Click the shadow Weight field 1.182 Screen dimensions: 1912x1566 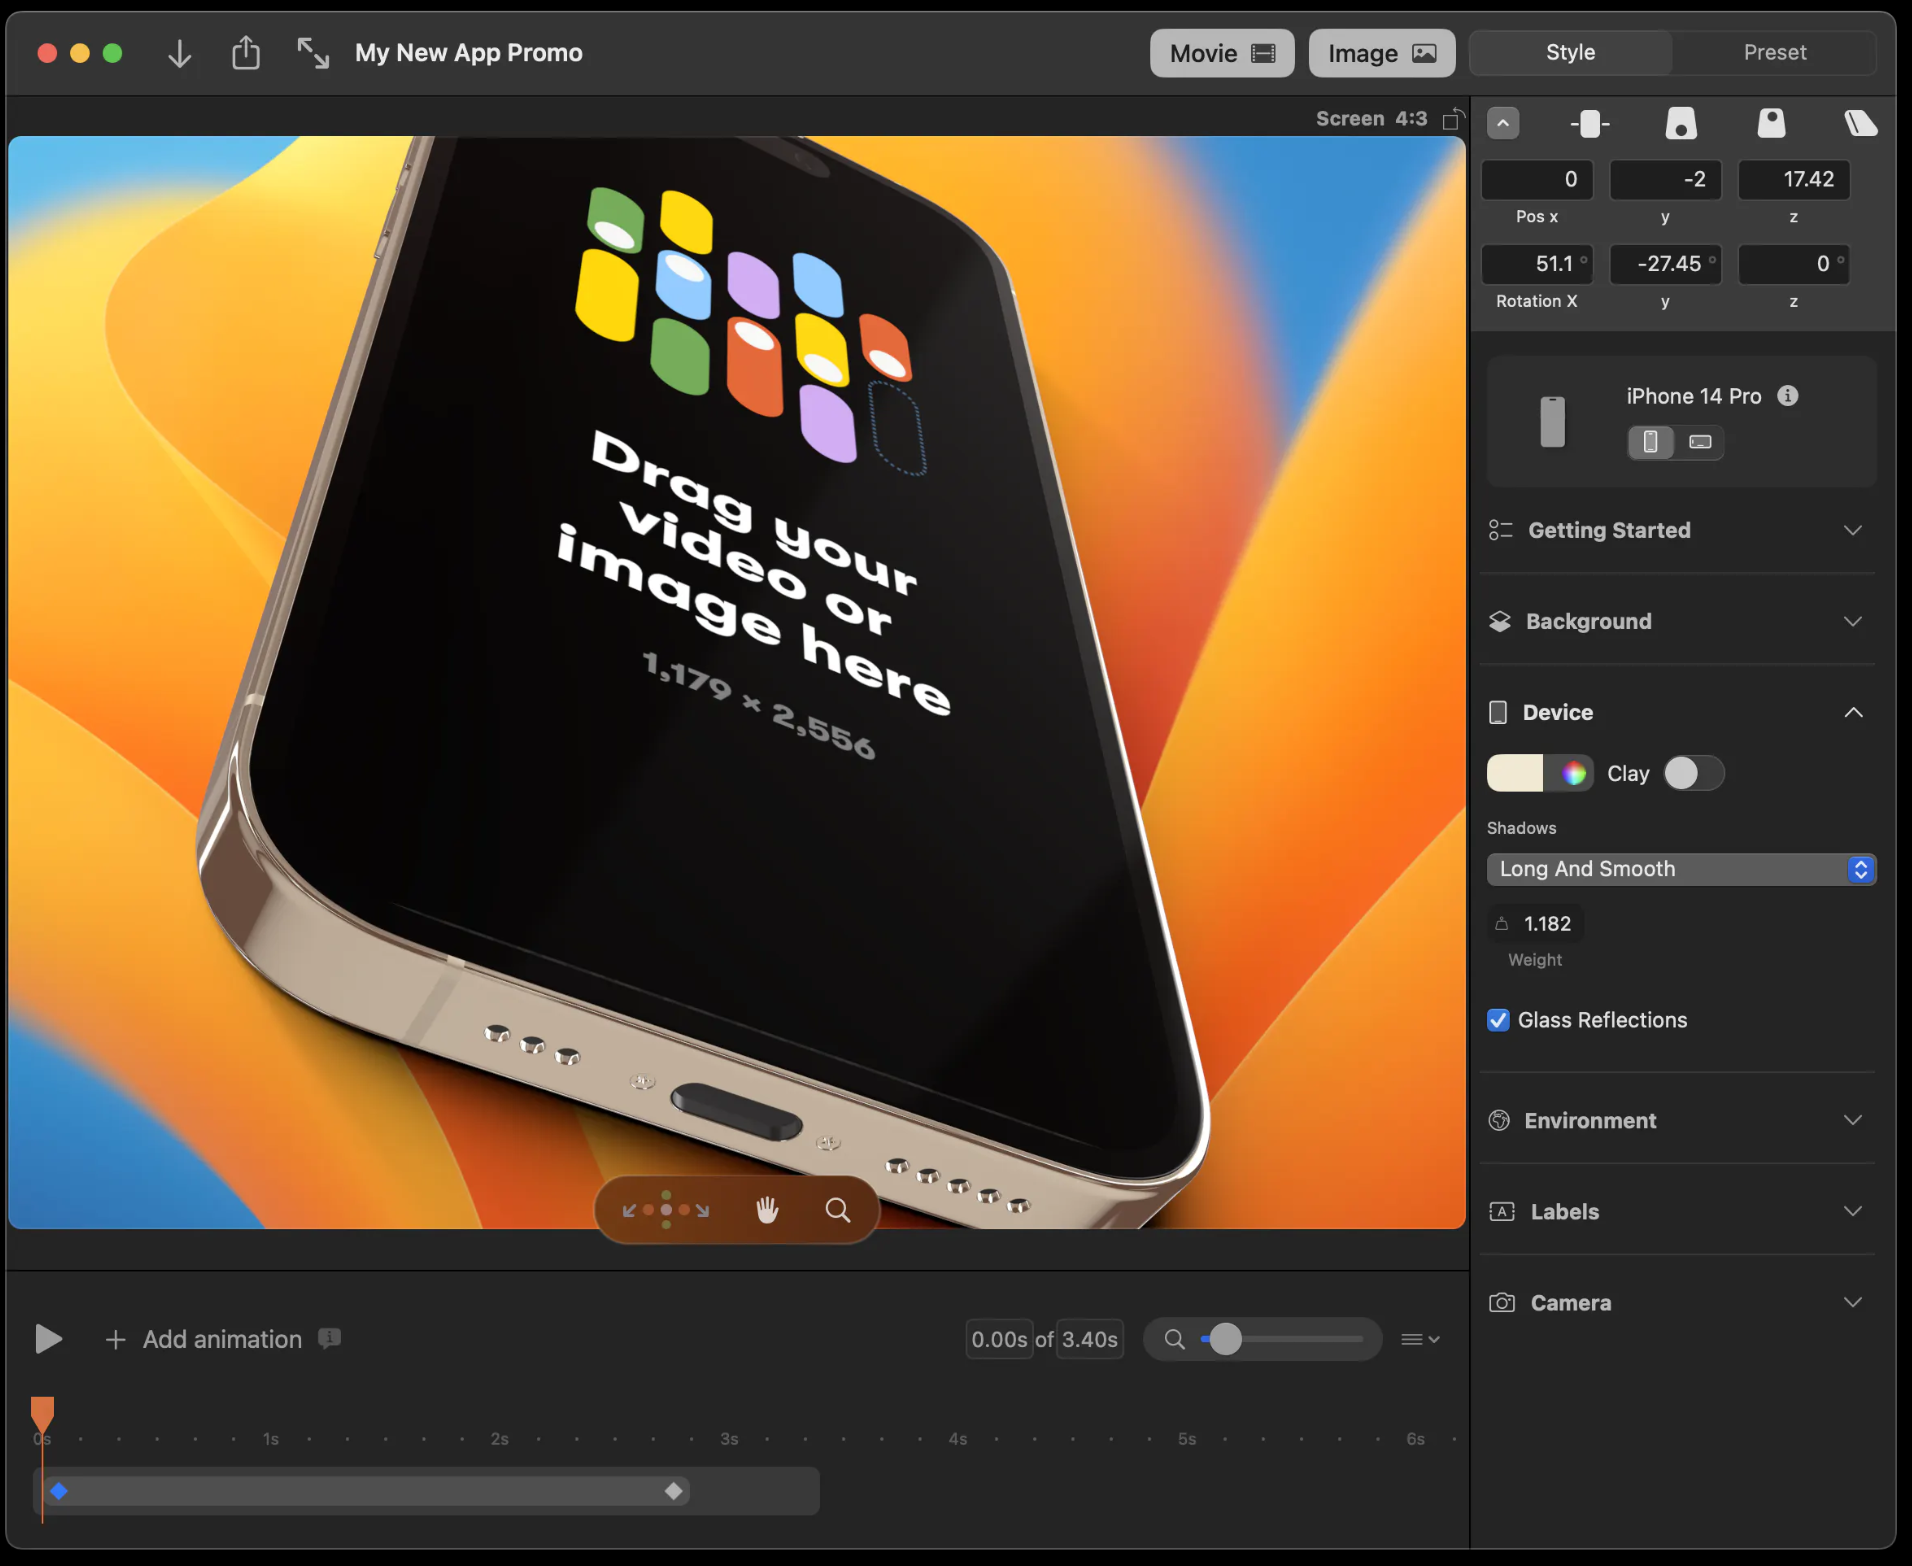tap(1536, 924)
